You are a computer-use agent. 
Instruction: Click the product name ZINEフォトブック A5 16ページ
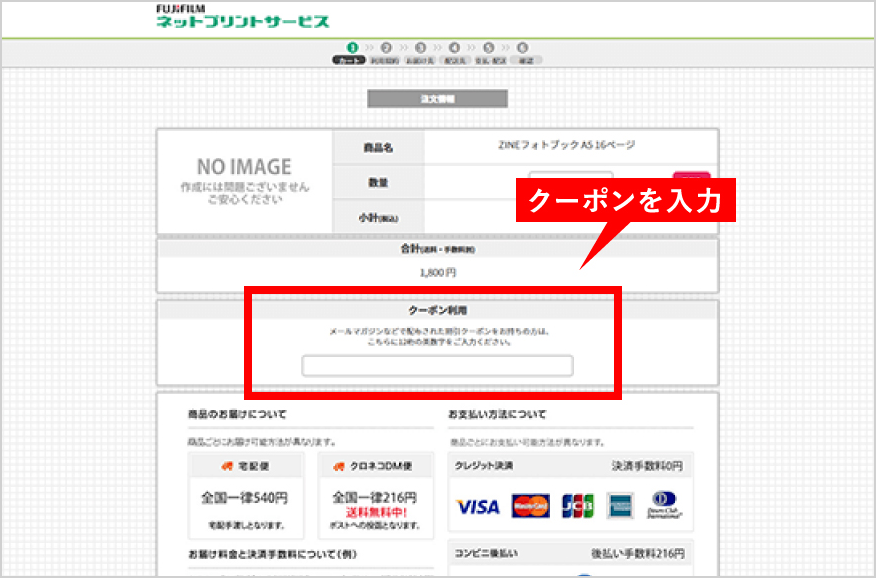tap(566, 145)
